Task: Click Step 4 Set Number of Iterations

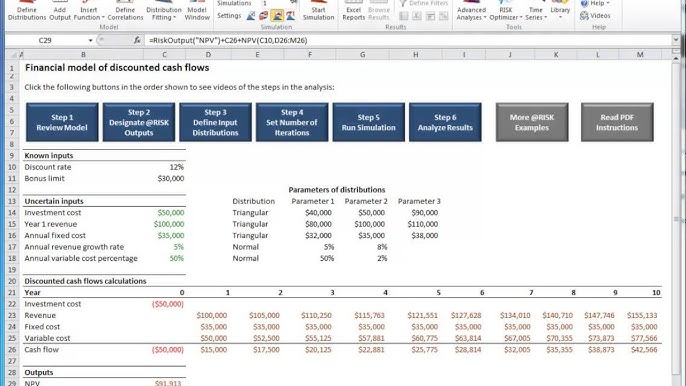Action: click(x=292, y=123)
